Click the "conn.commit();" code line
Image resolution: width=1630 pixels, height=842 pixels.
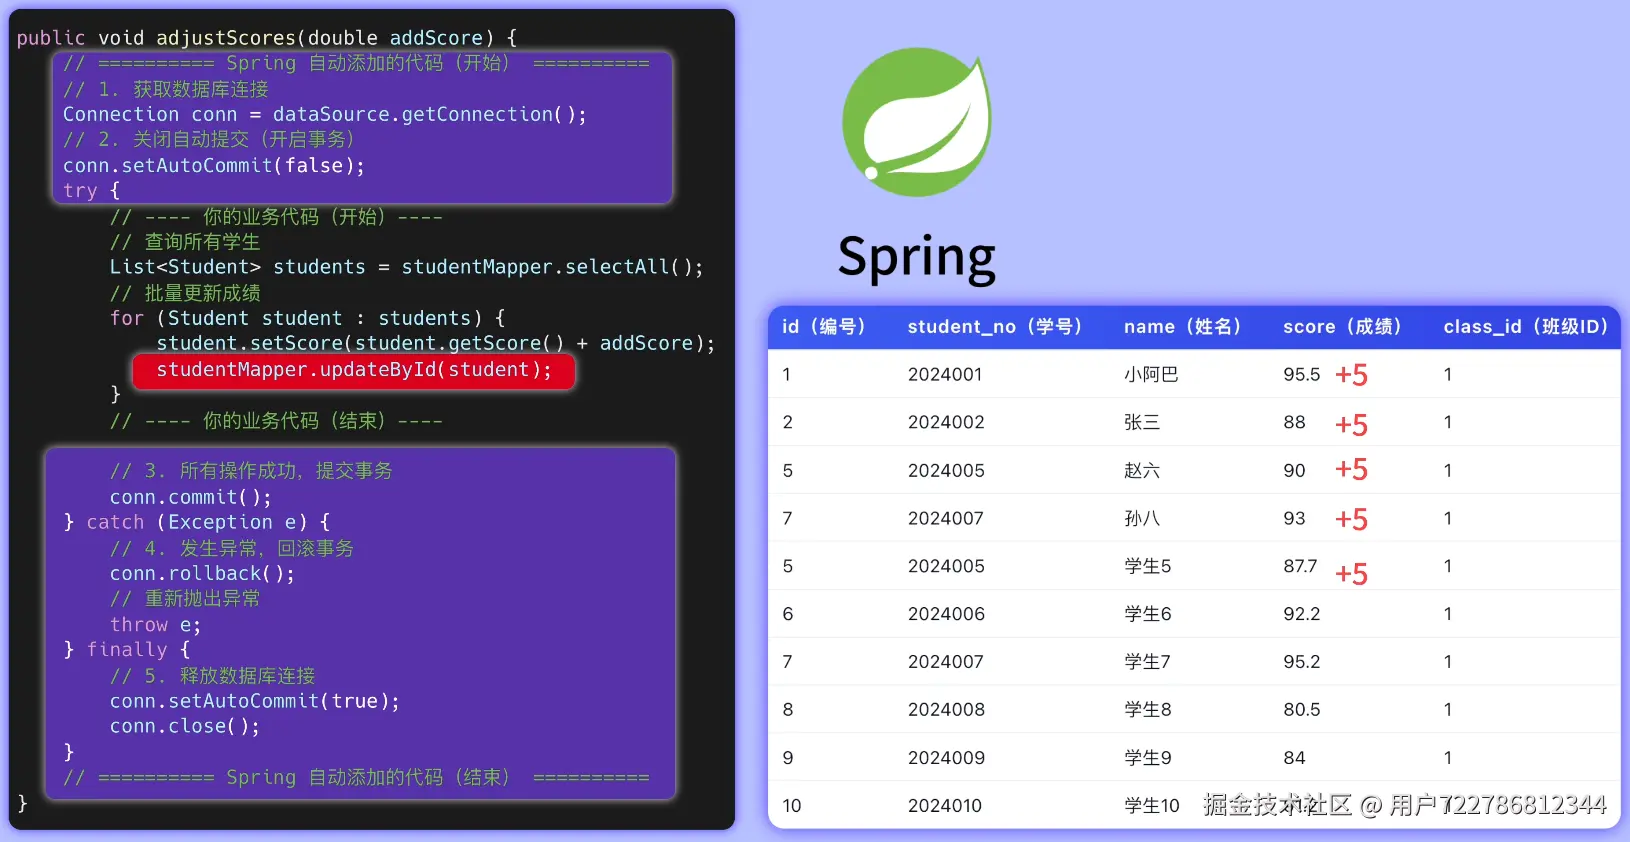pyautogui.click(x=191, y=498)
